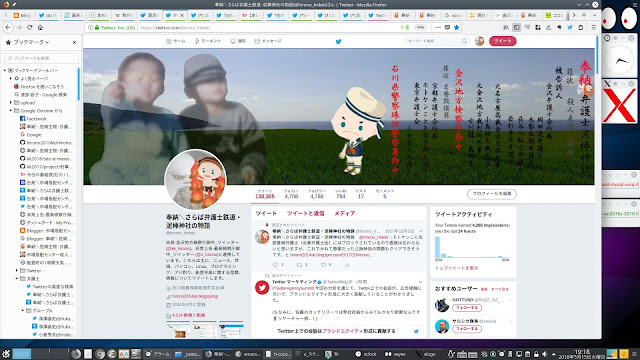Follow GOTTUSO suggested user

point(467,308)
